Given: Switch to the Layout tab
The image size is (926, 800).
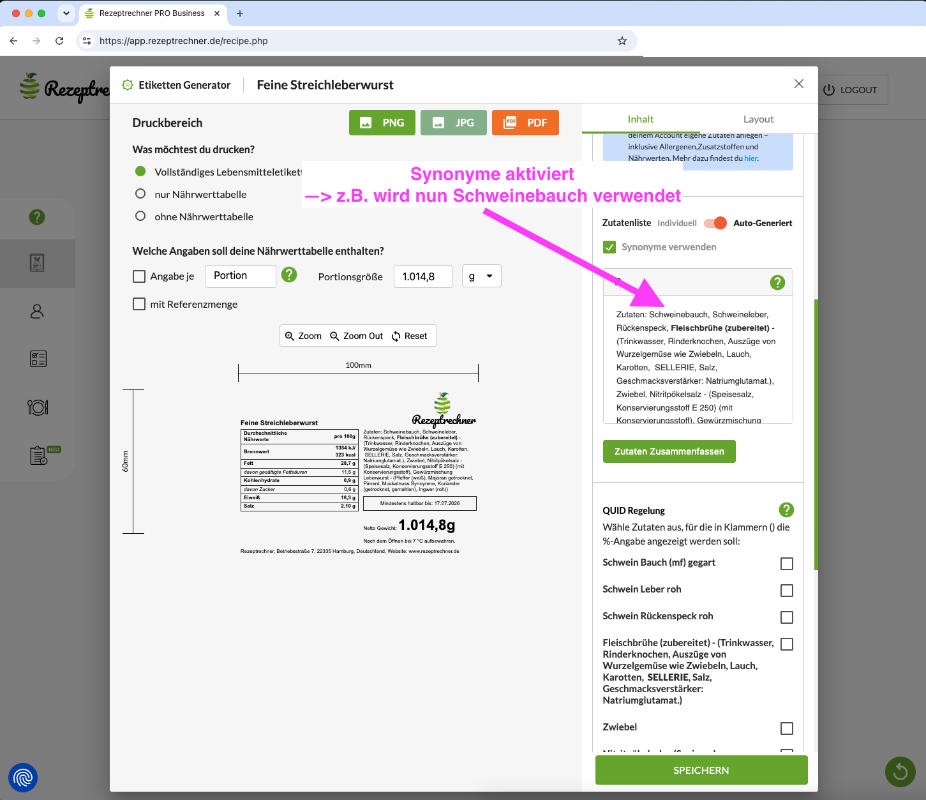Looking at the screenshot, I should 758,119.
